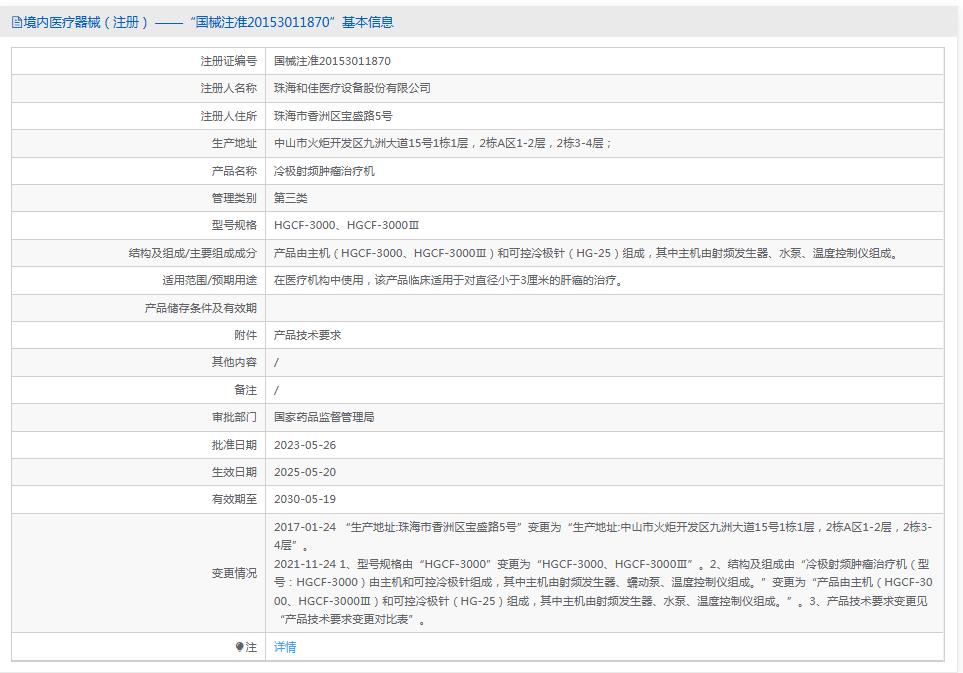Click the blue page header title text
The width and height of the screenshot is (963, 673).
click(x=200, y=21)
